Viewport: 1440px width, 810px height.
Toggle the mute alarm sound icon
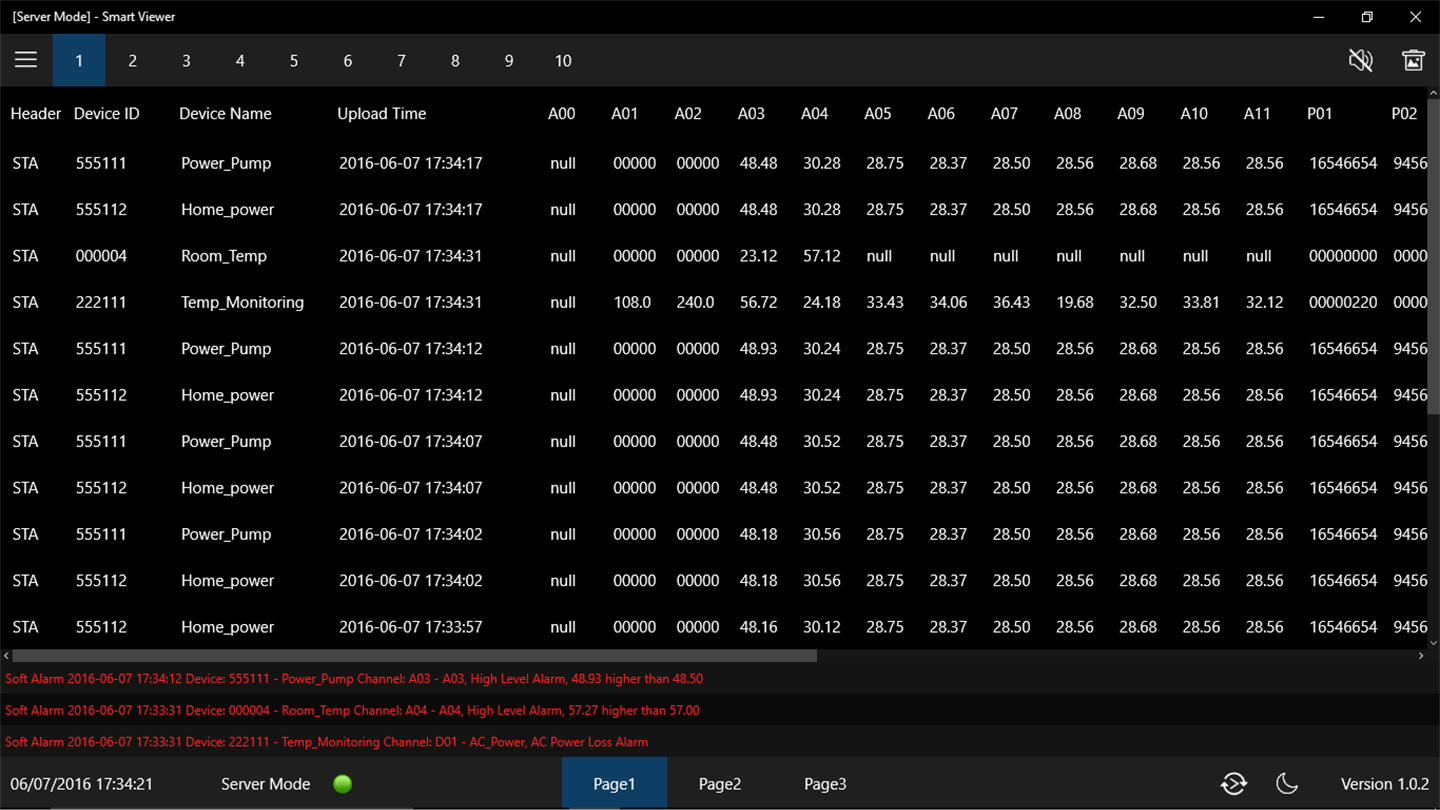pyautogui.click(x=1360, y=60)
